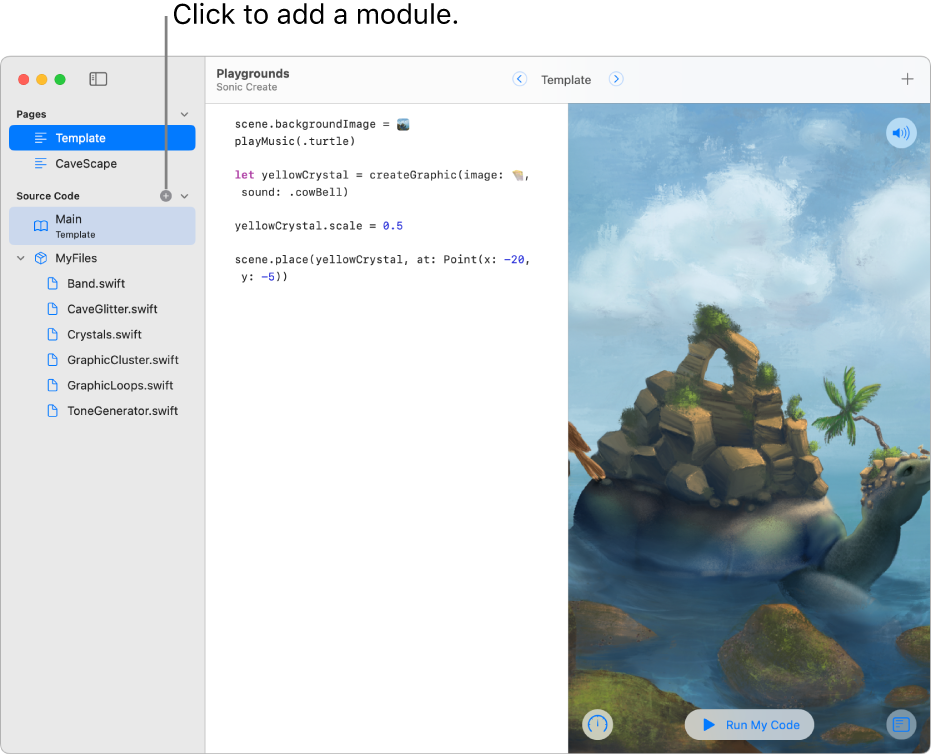Collapse the Source Code section chevron
The image size is (932, 756).
(184, 196)
